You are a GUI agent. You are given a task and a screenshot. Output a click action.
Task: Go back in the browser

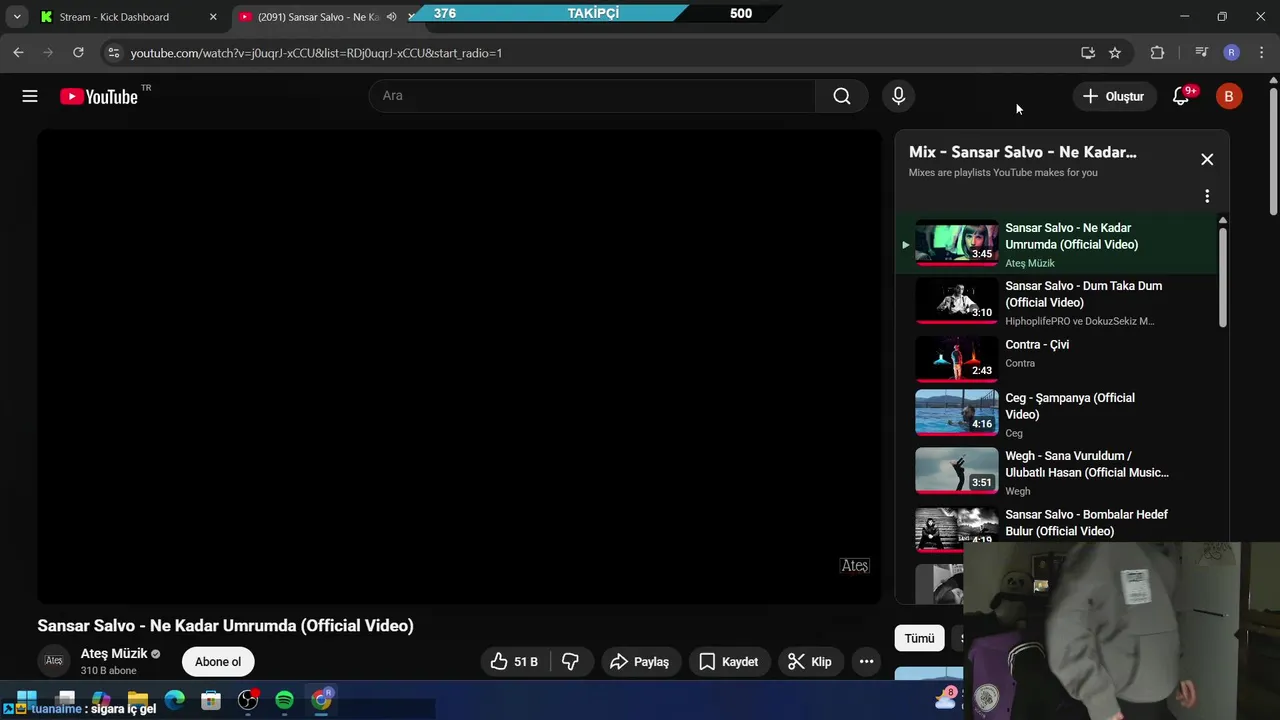tap(19, 53)
